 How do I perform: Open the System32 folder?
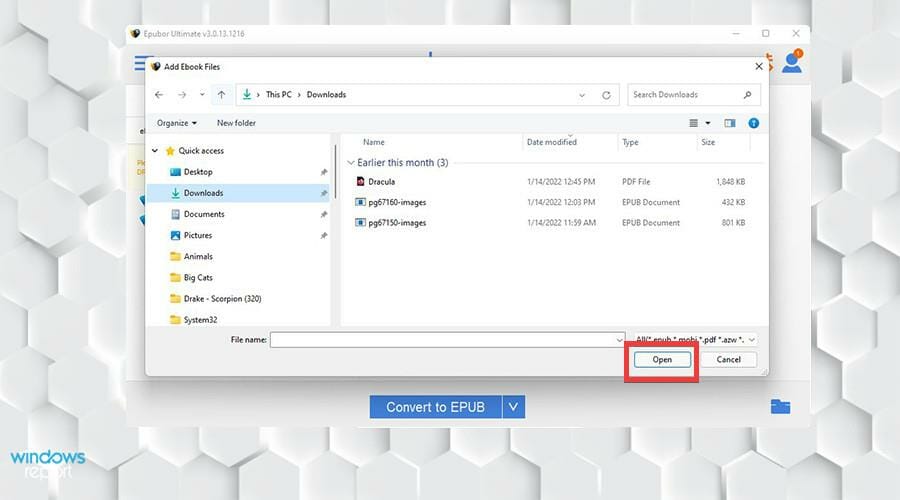click(x=200, y=320)
